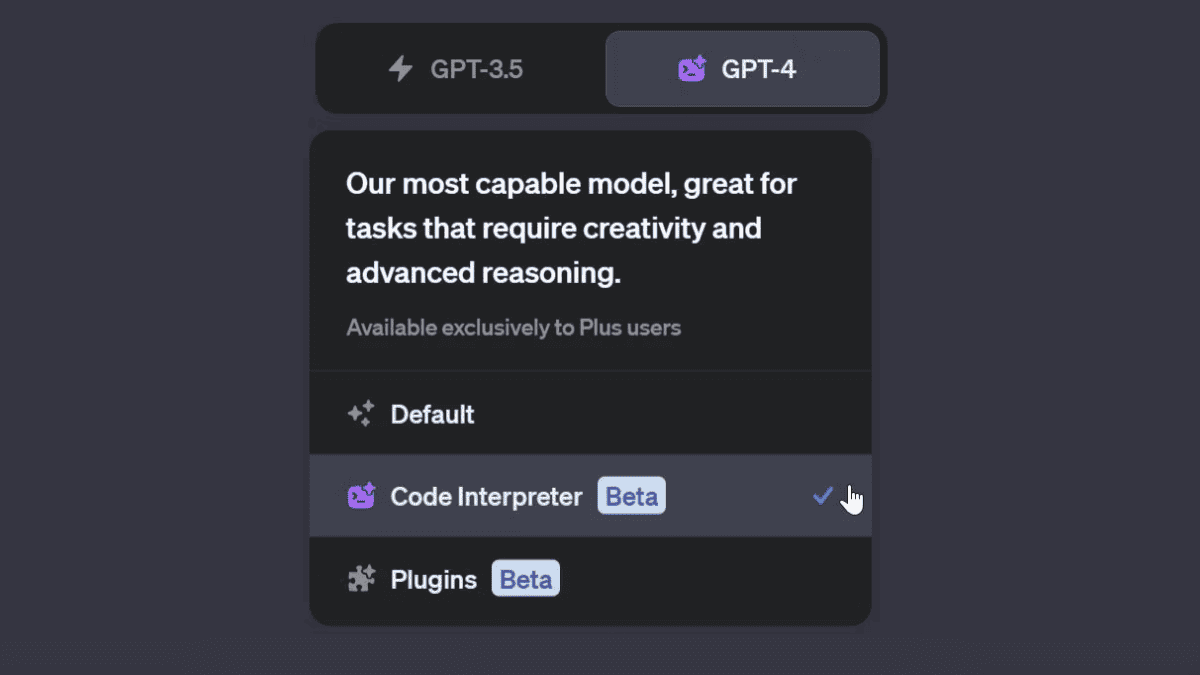Choose Code Interpreter from the mode list
This screenshot has width=1200, height=675.
click(486, 496)
